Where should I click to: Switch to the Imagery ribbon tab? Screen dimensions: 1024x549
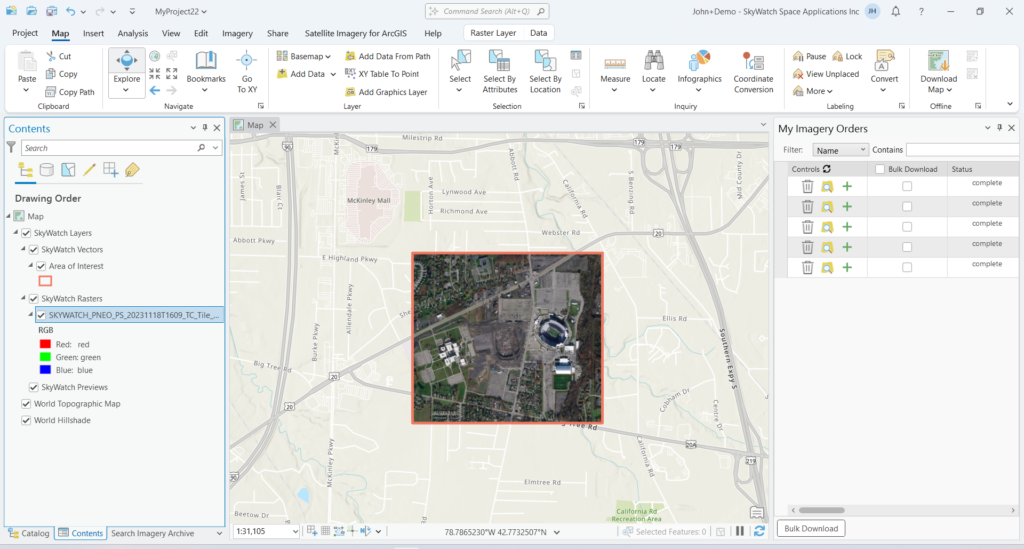pos(237,33)
